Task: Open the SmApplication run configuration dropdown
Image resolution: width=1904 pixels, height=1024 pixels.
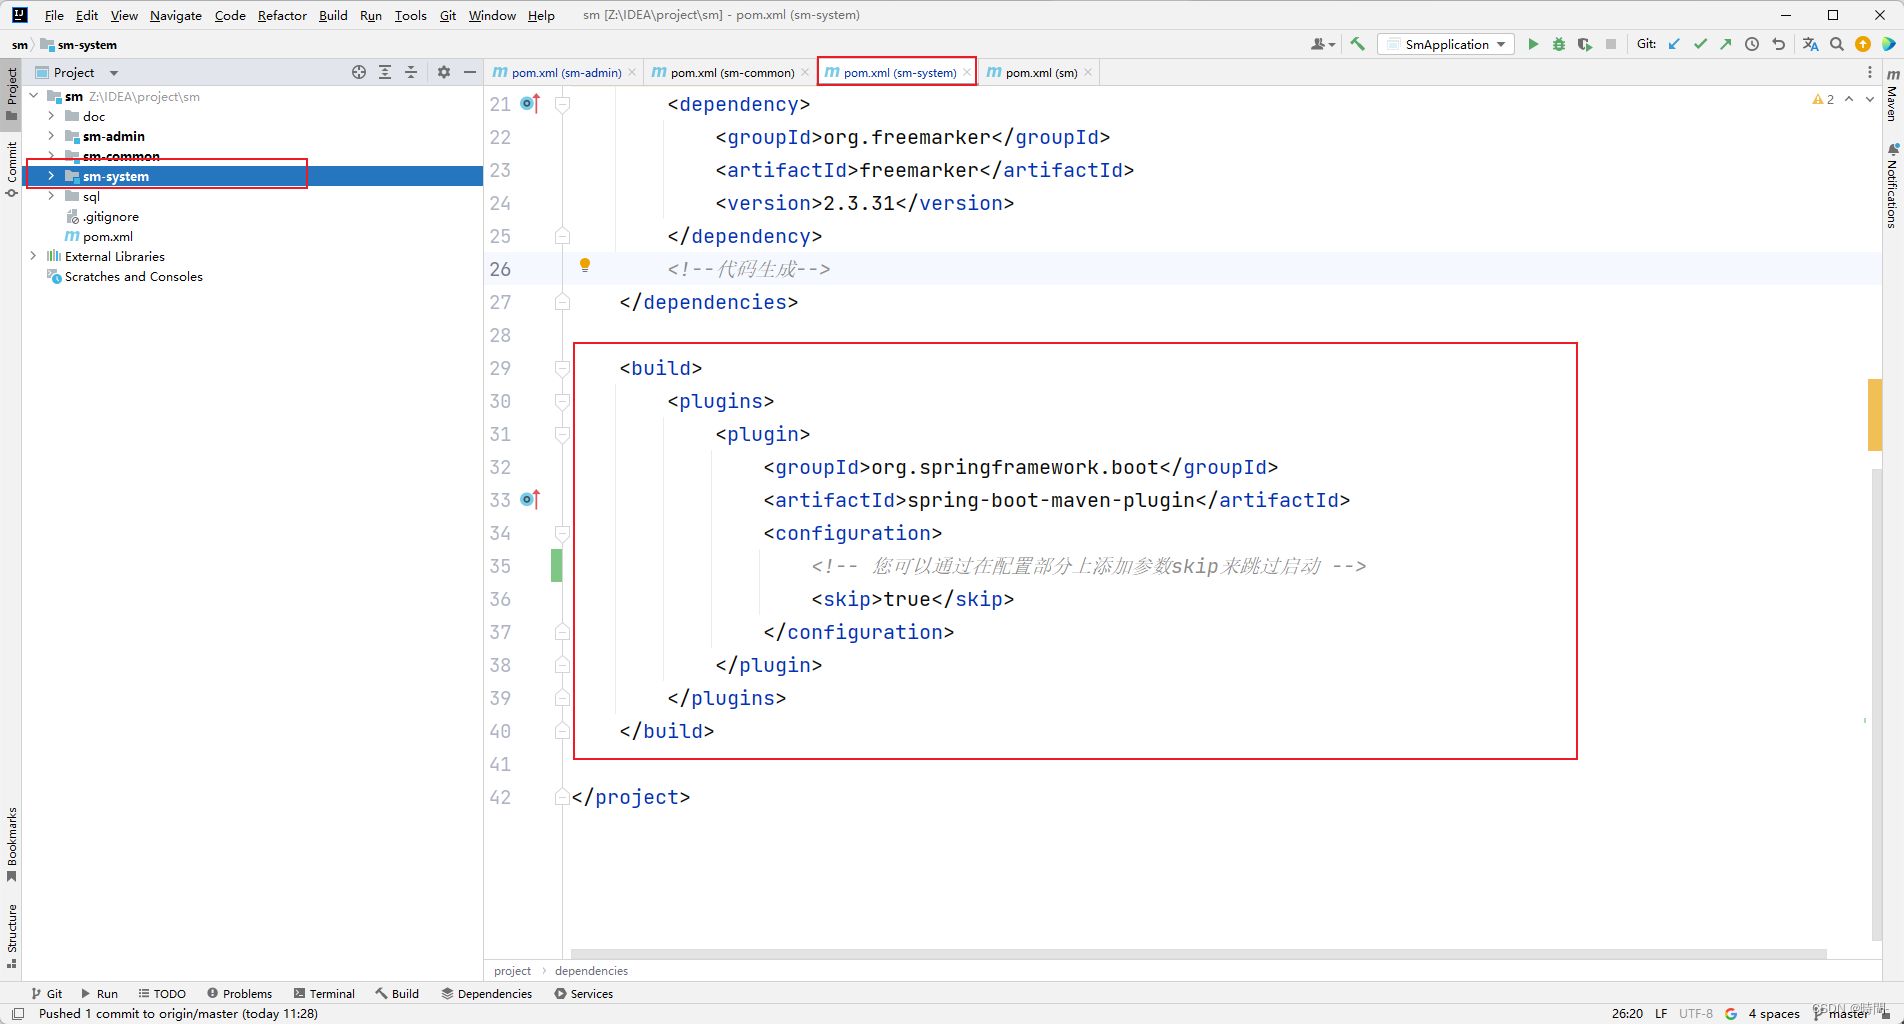Action: point(1446,44)
